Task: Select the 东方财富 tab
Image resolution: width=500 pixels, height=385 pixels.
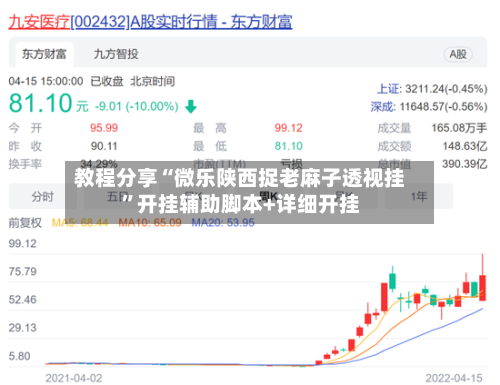Action: coord(44,54)
